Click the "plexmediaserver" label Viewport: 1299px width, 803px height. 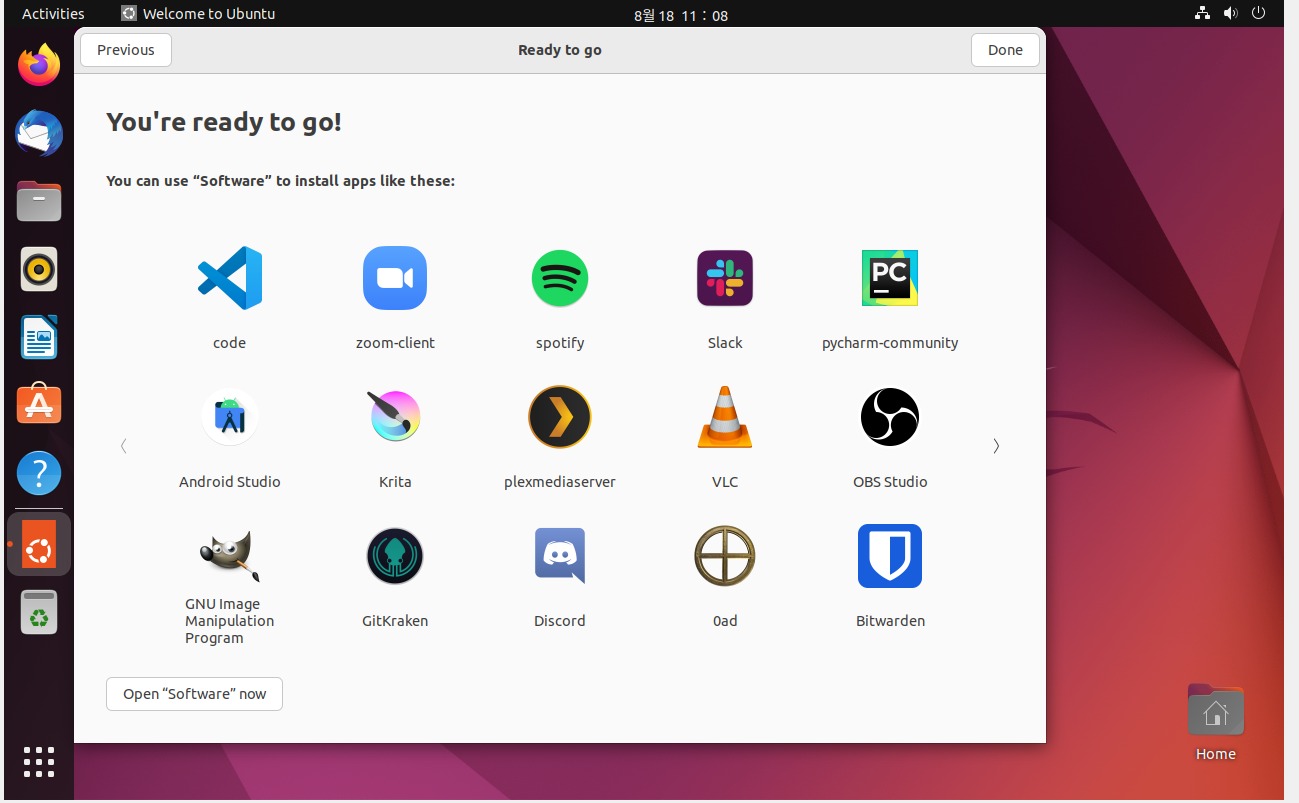coord(560,482)
